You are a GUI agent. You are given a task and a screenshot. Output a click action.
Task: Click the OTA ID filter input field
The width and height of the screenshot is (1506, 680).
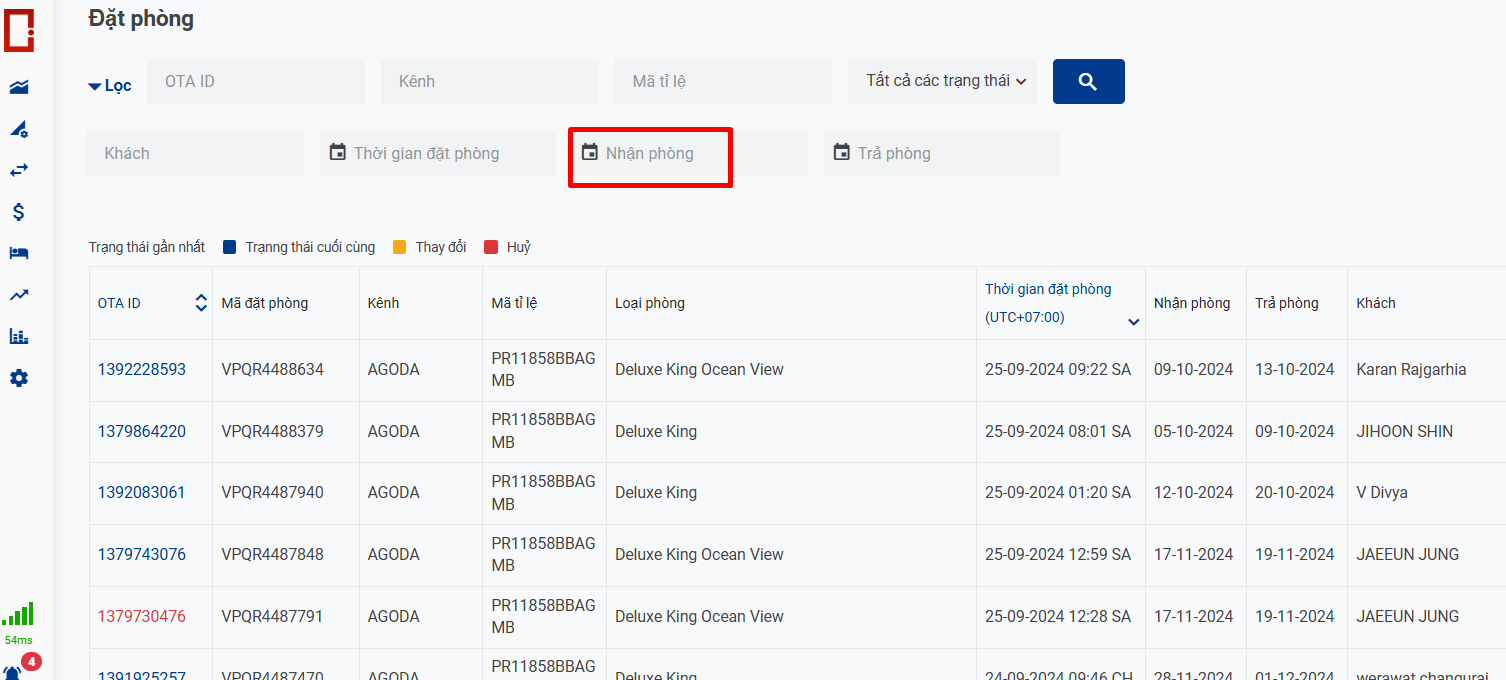coord(256,82)
